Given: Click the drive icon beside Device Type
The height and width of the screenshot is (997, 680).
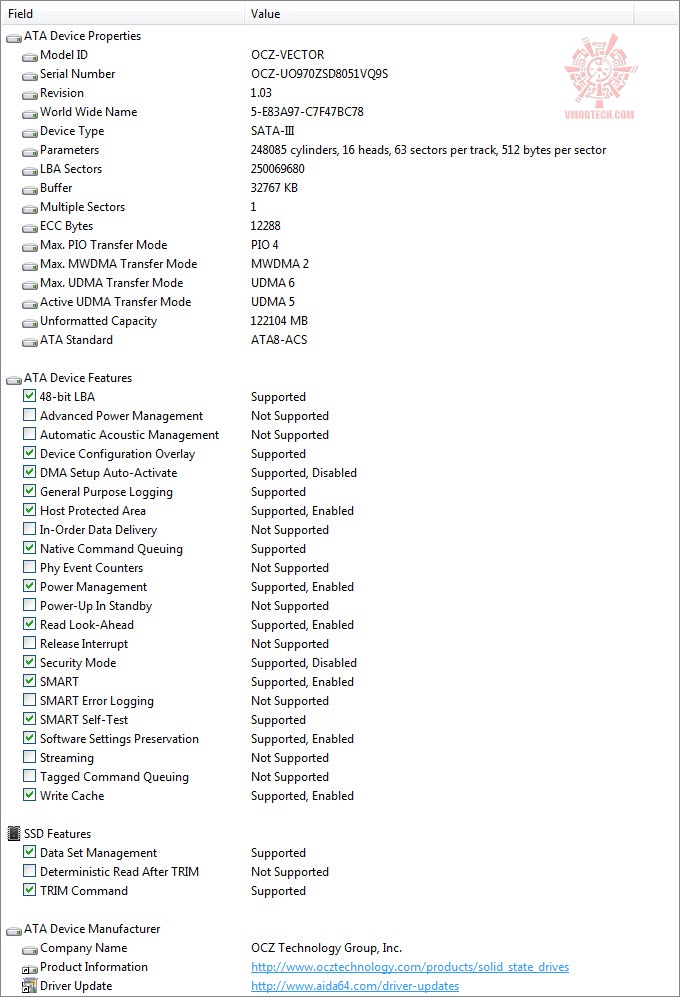Looking at the screenshot, I should point(30,134).
